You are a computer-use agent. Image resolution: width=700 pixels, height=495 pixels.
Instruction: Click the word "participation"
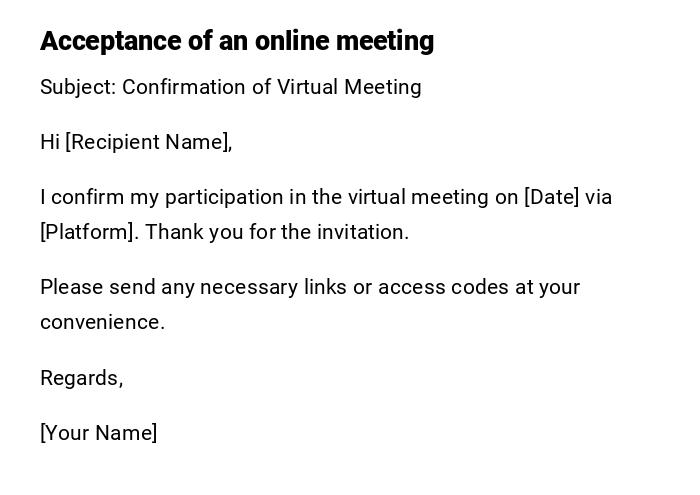(225, 197)
